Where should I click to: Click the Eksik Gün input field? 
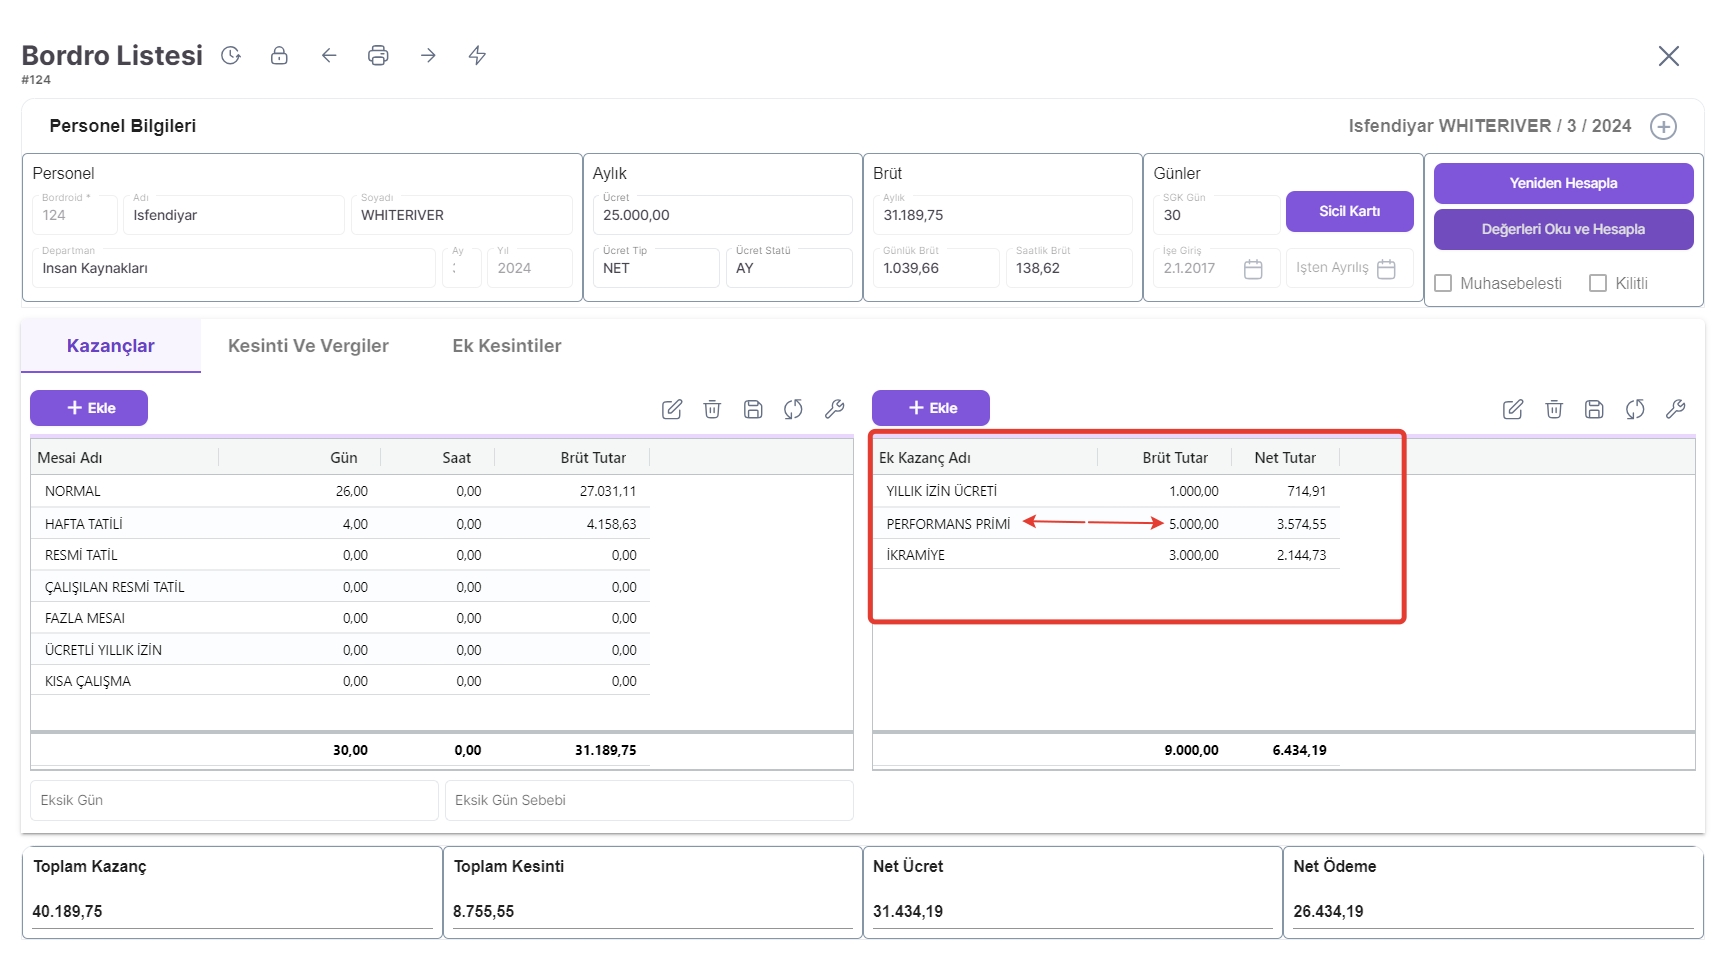(x=234, y=801)
